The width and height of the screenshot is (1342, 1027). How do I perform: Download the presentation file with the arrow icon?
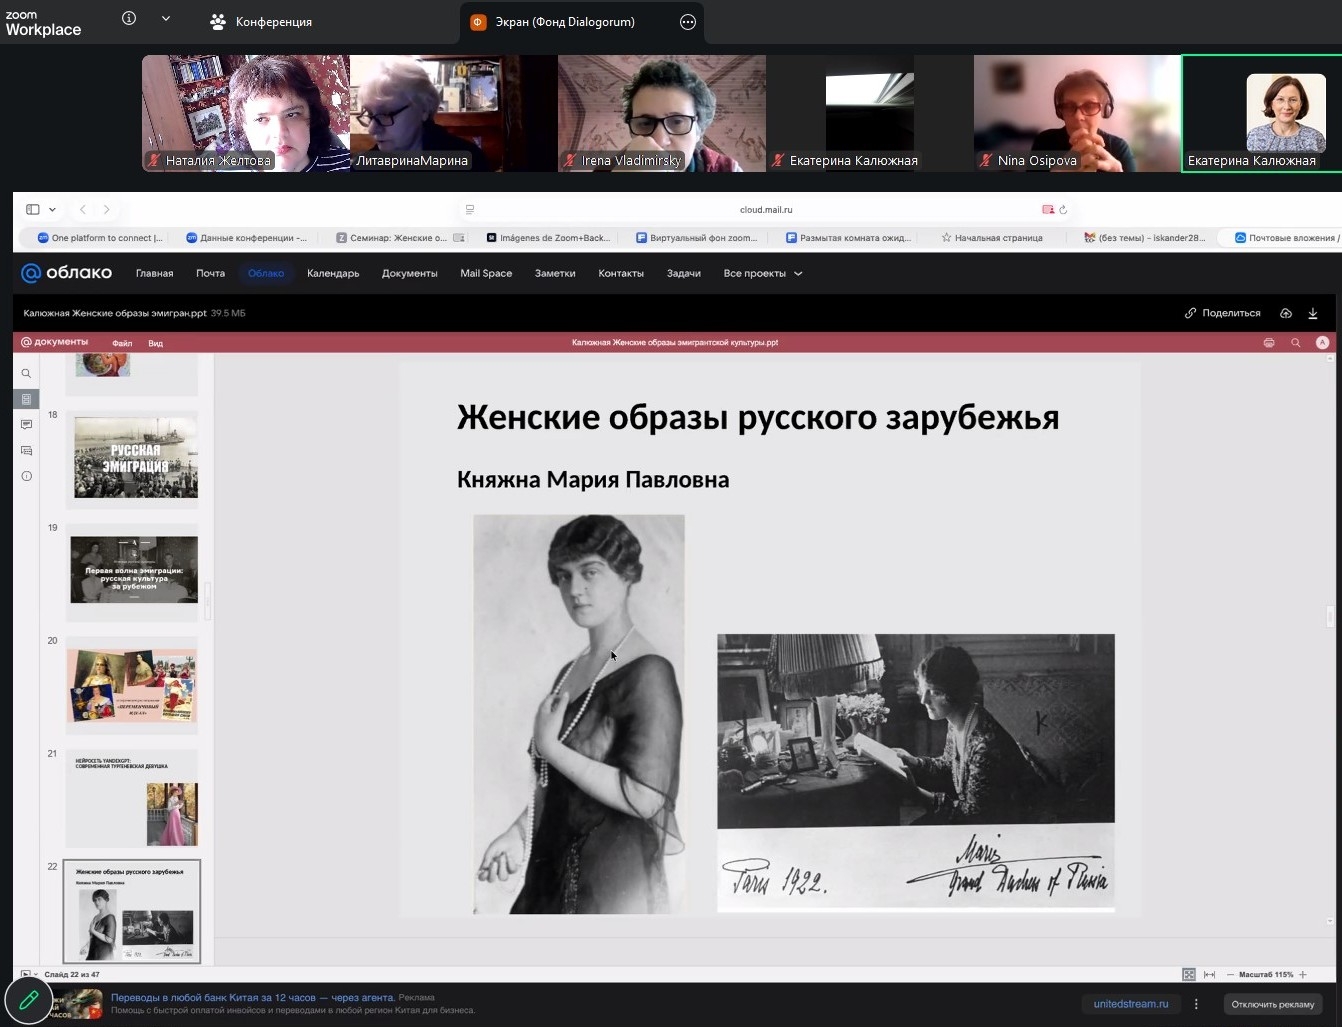1313,313
